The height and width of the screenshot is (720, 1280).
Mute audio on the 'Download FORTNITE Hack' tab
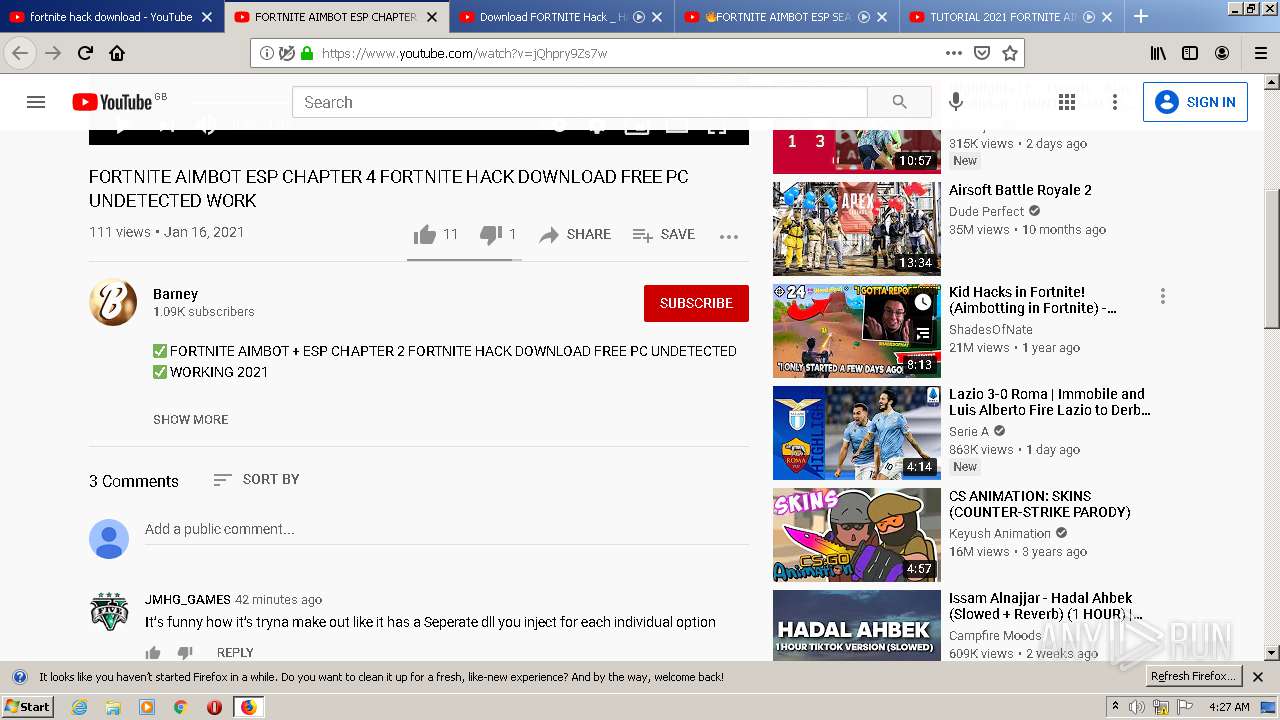[x=639, y=17]
